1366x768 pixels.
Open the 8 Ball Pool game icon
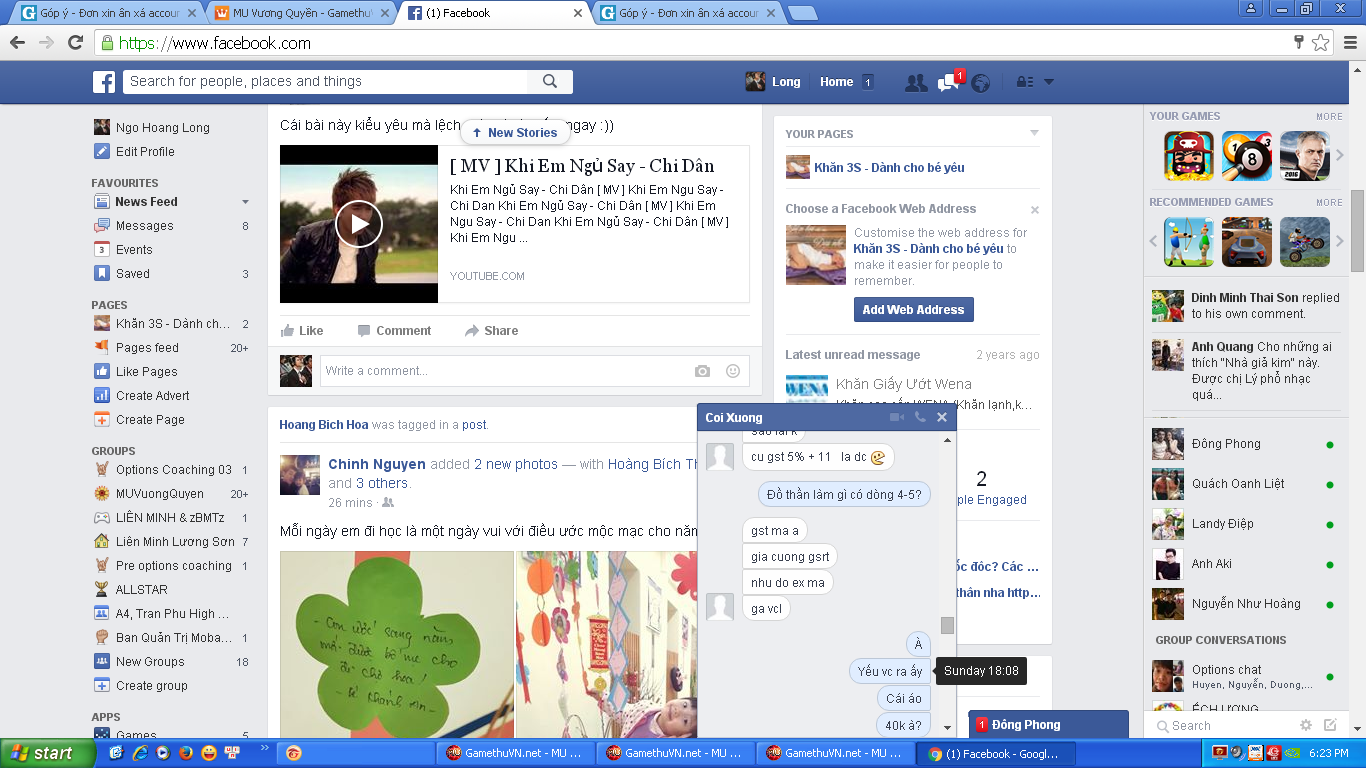pyautogui.click(x=1247, y=156)
